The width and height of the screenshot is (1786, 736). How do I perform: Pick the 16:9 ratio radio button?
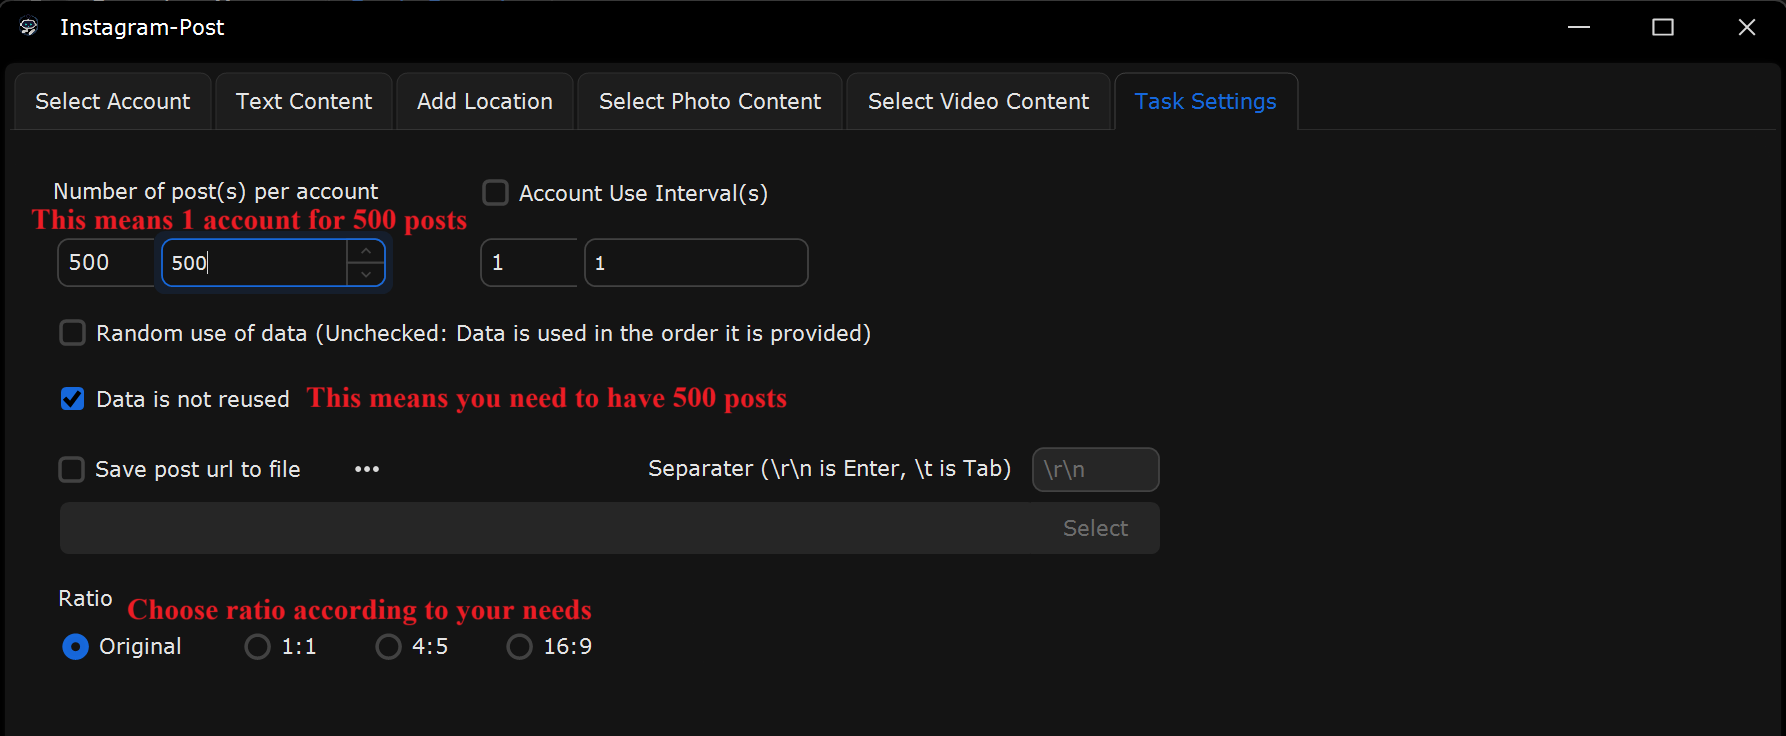coord(519,647)
